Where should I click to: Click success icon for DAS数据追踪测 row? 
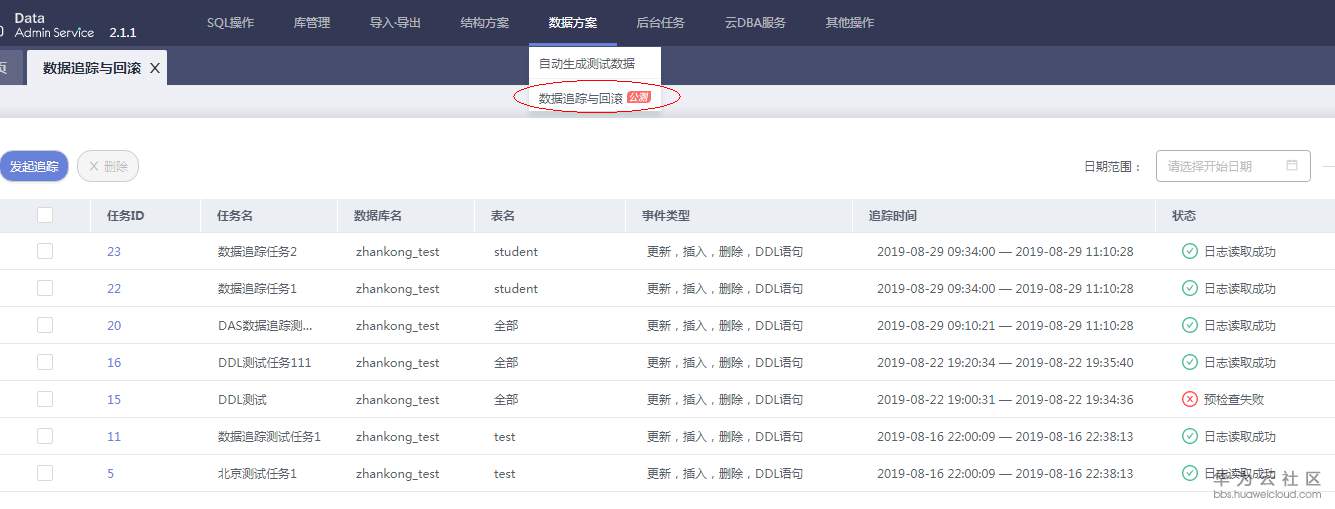(1190, 325)
